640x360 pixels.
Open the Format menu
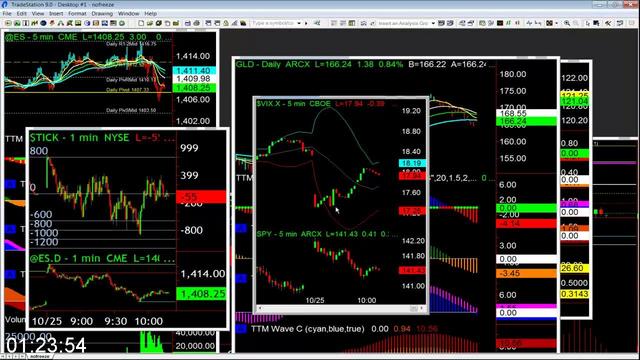(77, 13)
